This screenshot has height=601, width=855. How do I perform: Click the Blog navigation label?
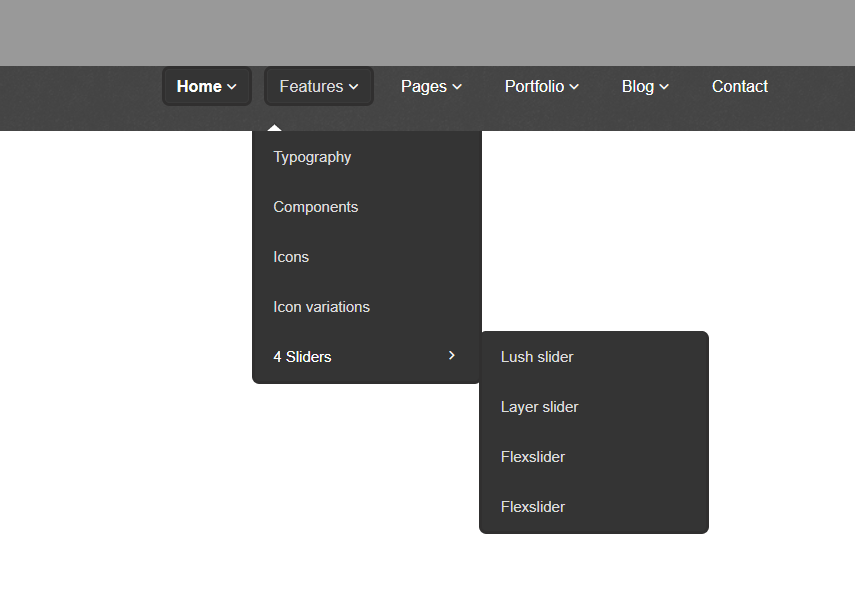pos(637,87)
